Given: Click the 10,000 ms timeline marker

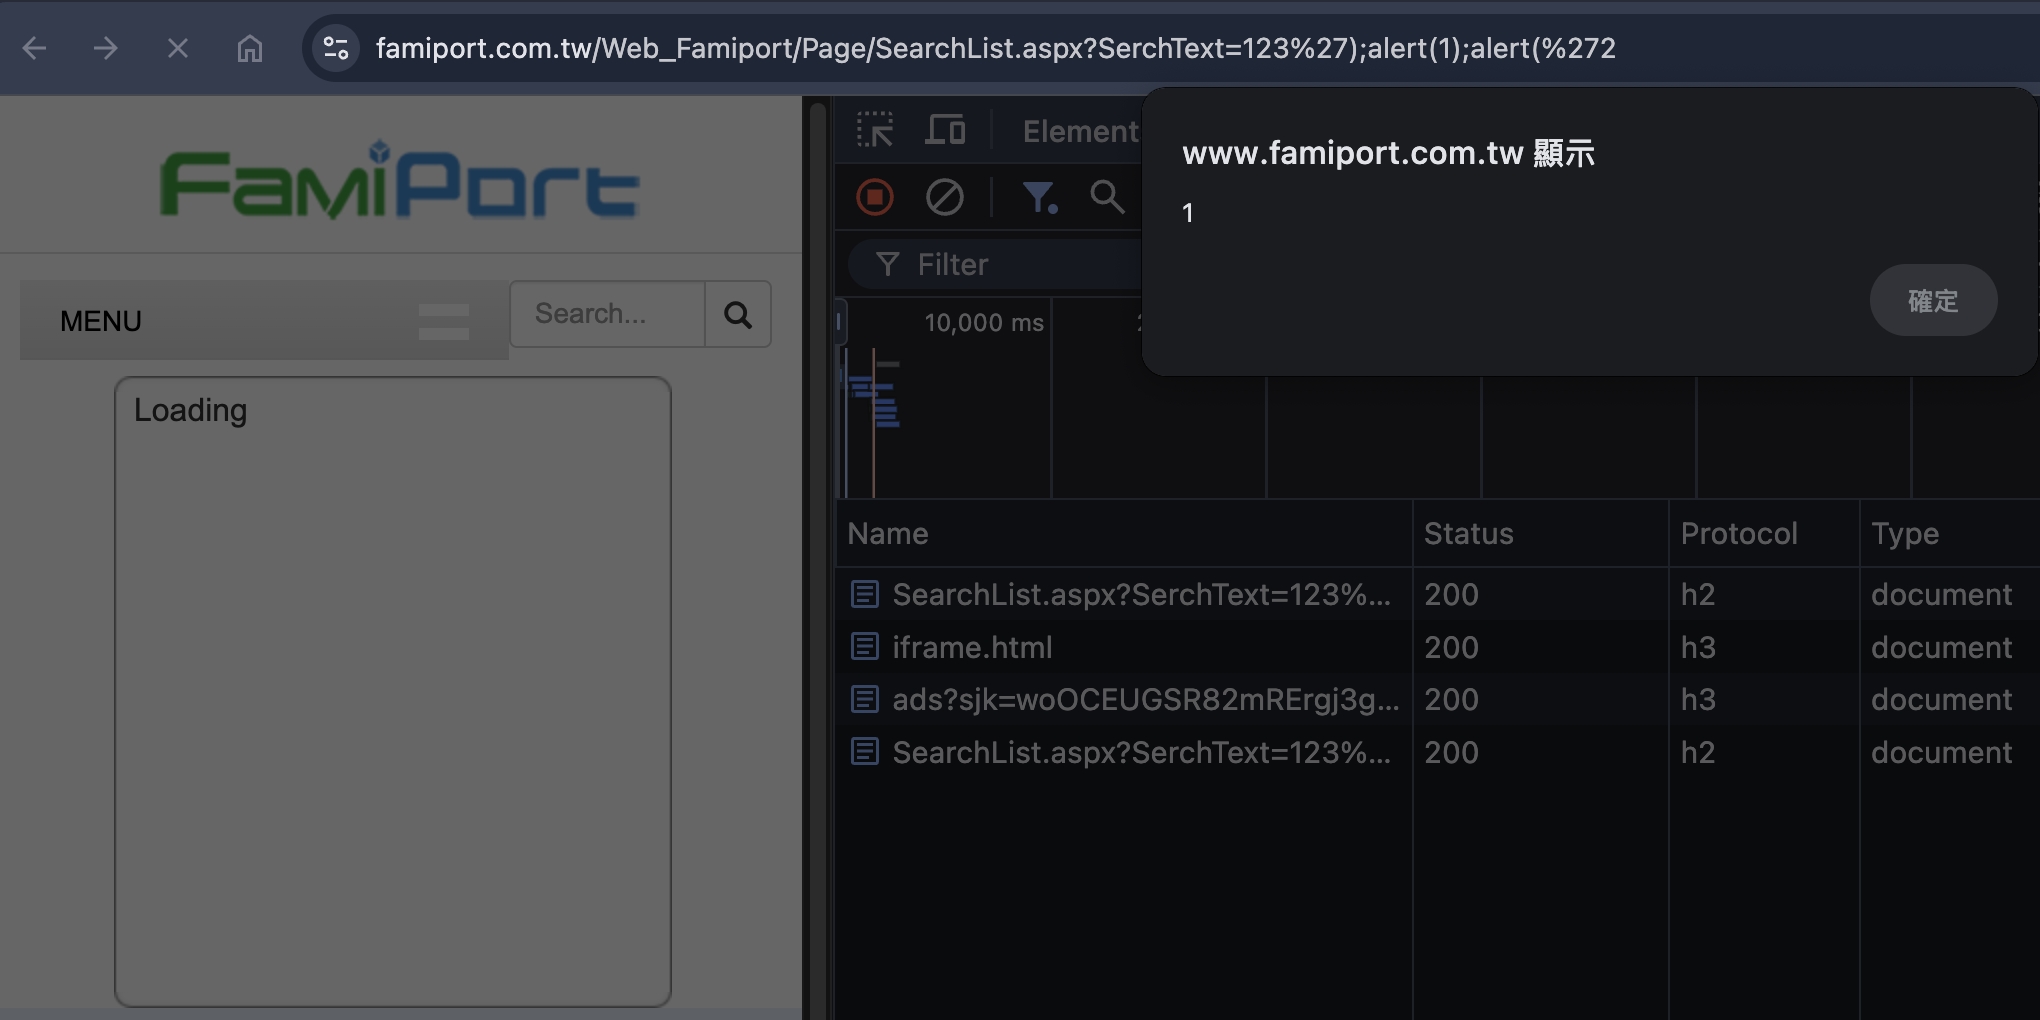Looking at the screenshot, I should (x=984, y=323).
